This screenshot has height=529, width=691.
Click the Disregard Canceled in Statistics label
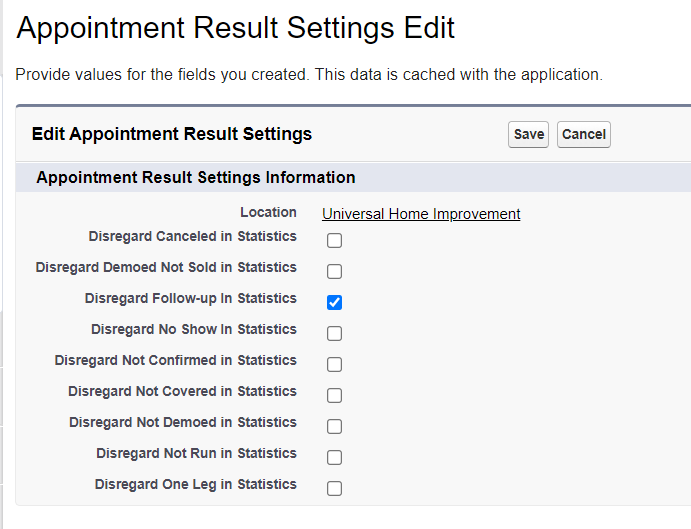click(x=193, y=236)
